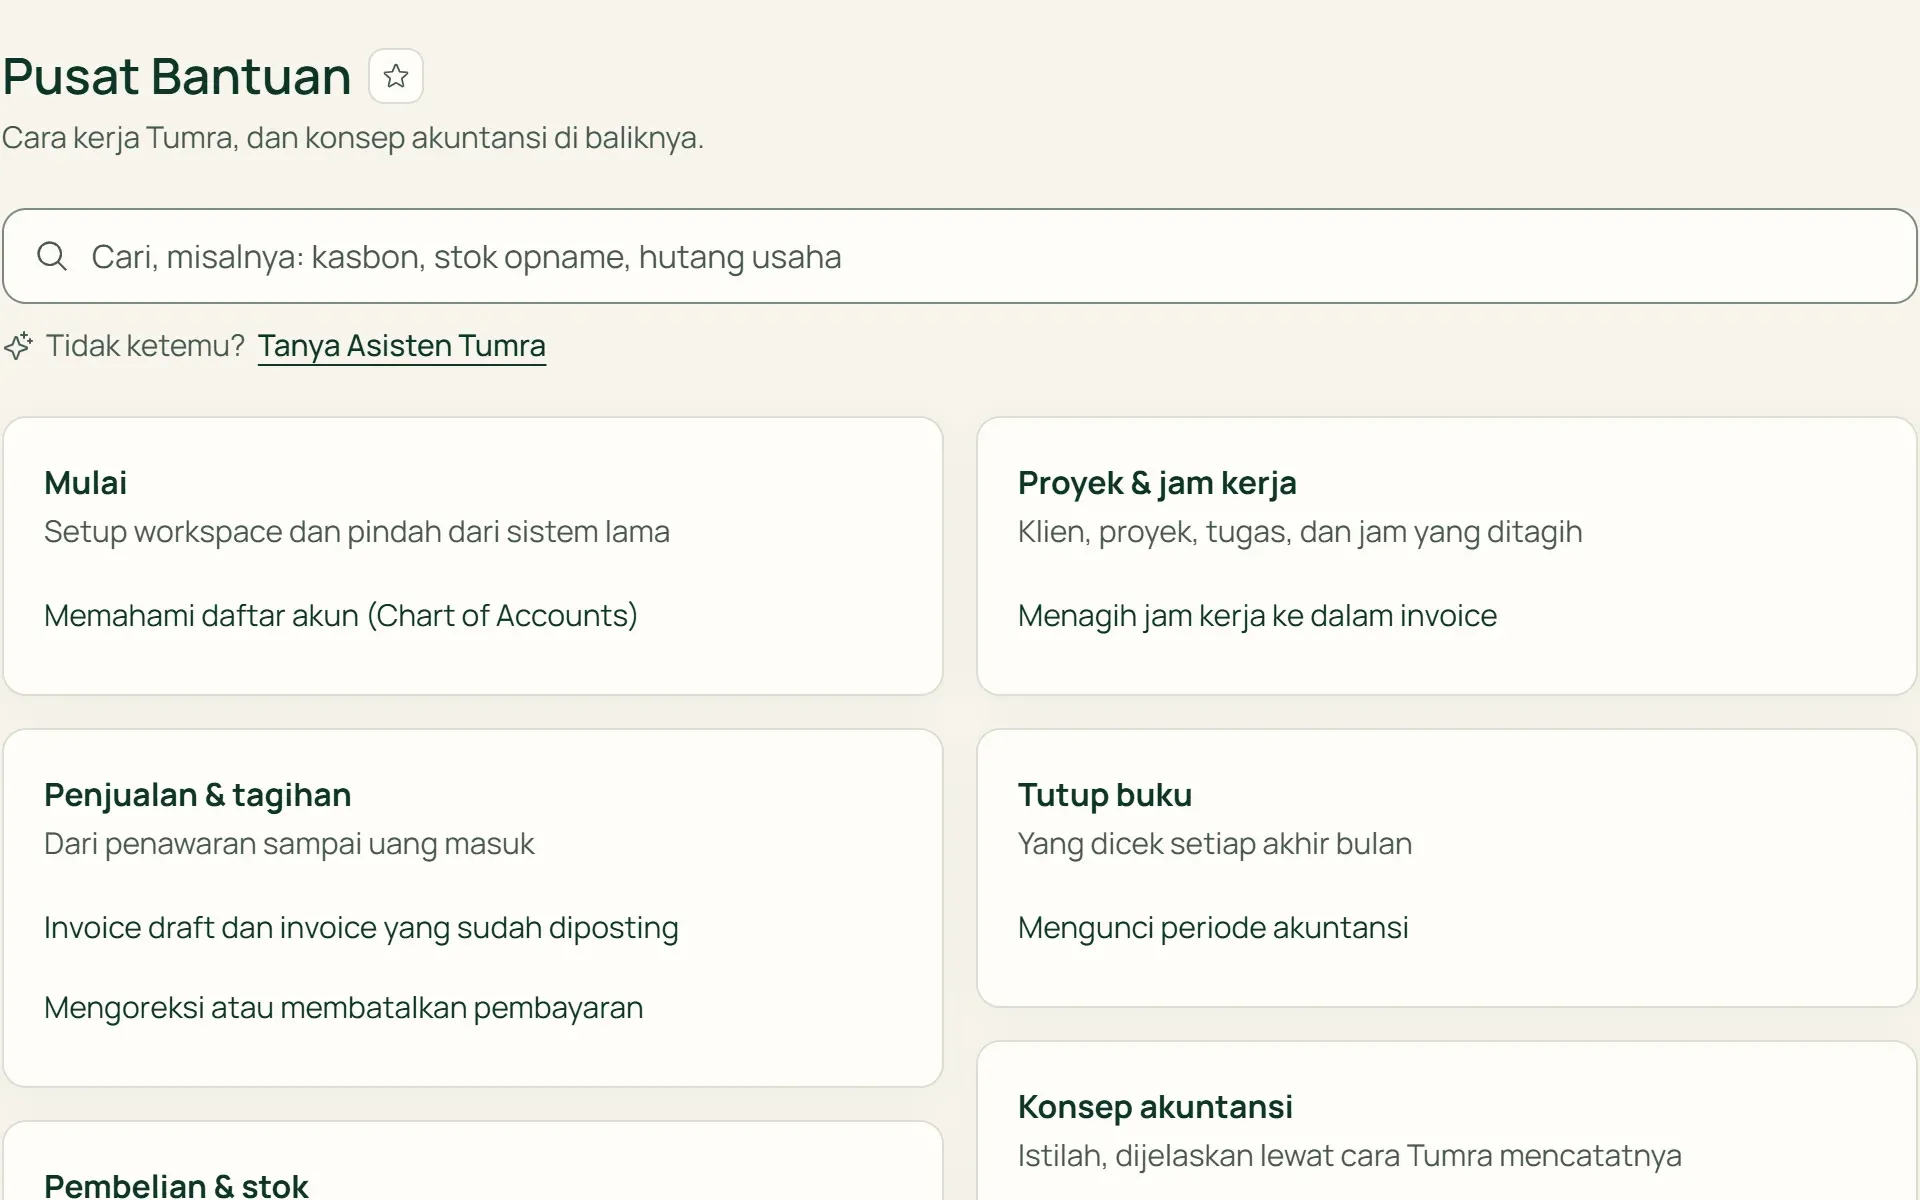Click the sparkle icon beside Tidak ketemu
Viewport: 1920px width, 1200px height.
[18, 346]
